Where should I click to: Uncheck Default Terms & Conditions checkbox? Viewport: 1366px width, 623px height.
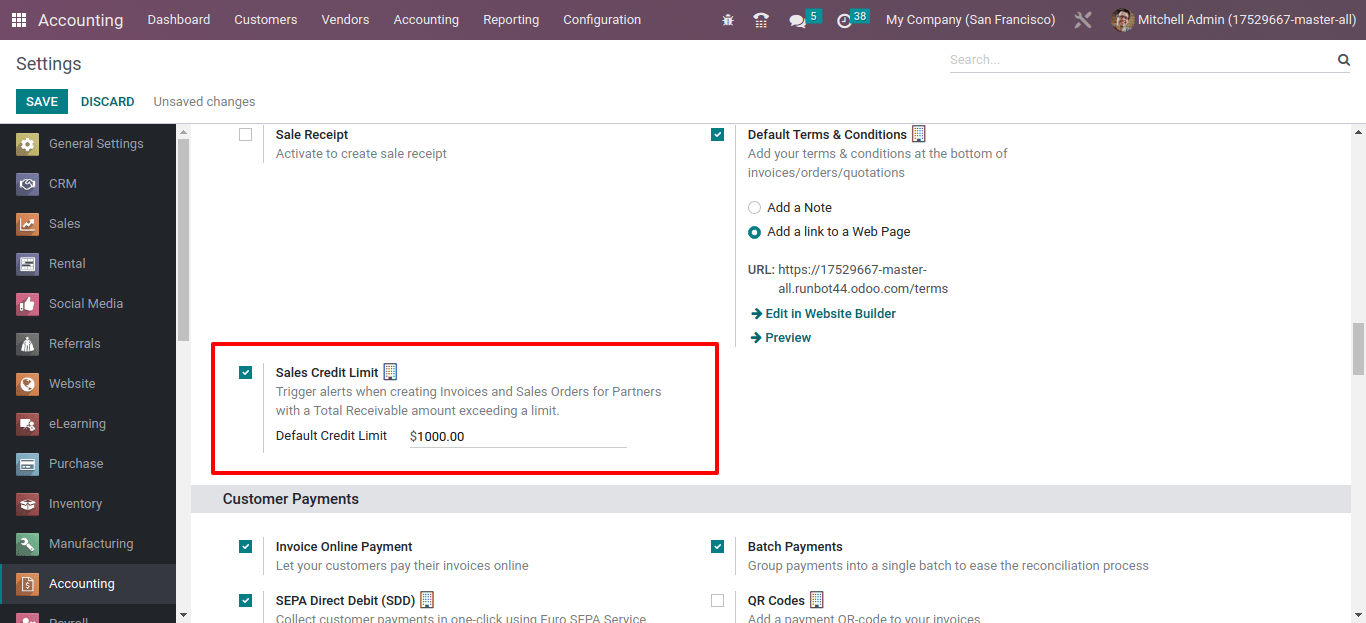(x=717, y=135)
